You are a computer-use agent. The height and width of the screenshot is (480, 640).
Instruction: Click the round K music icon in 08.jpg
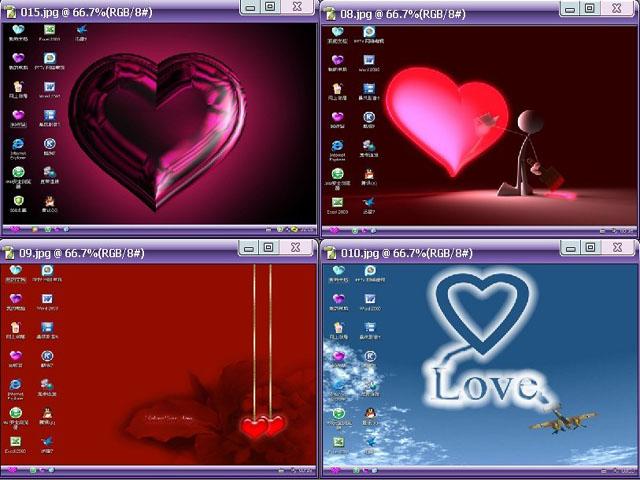(x=369, y=117)
